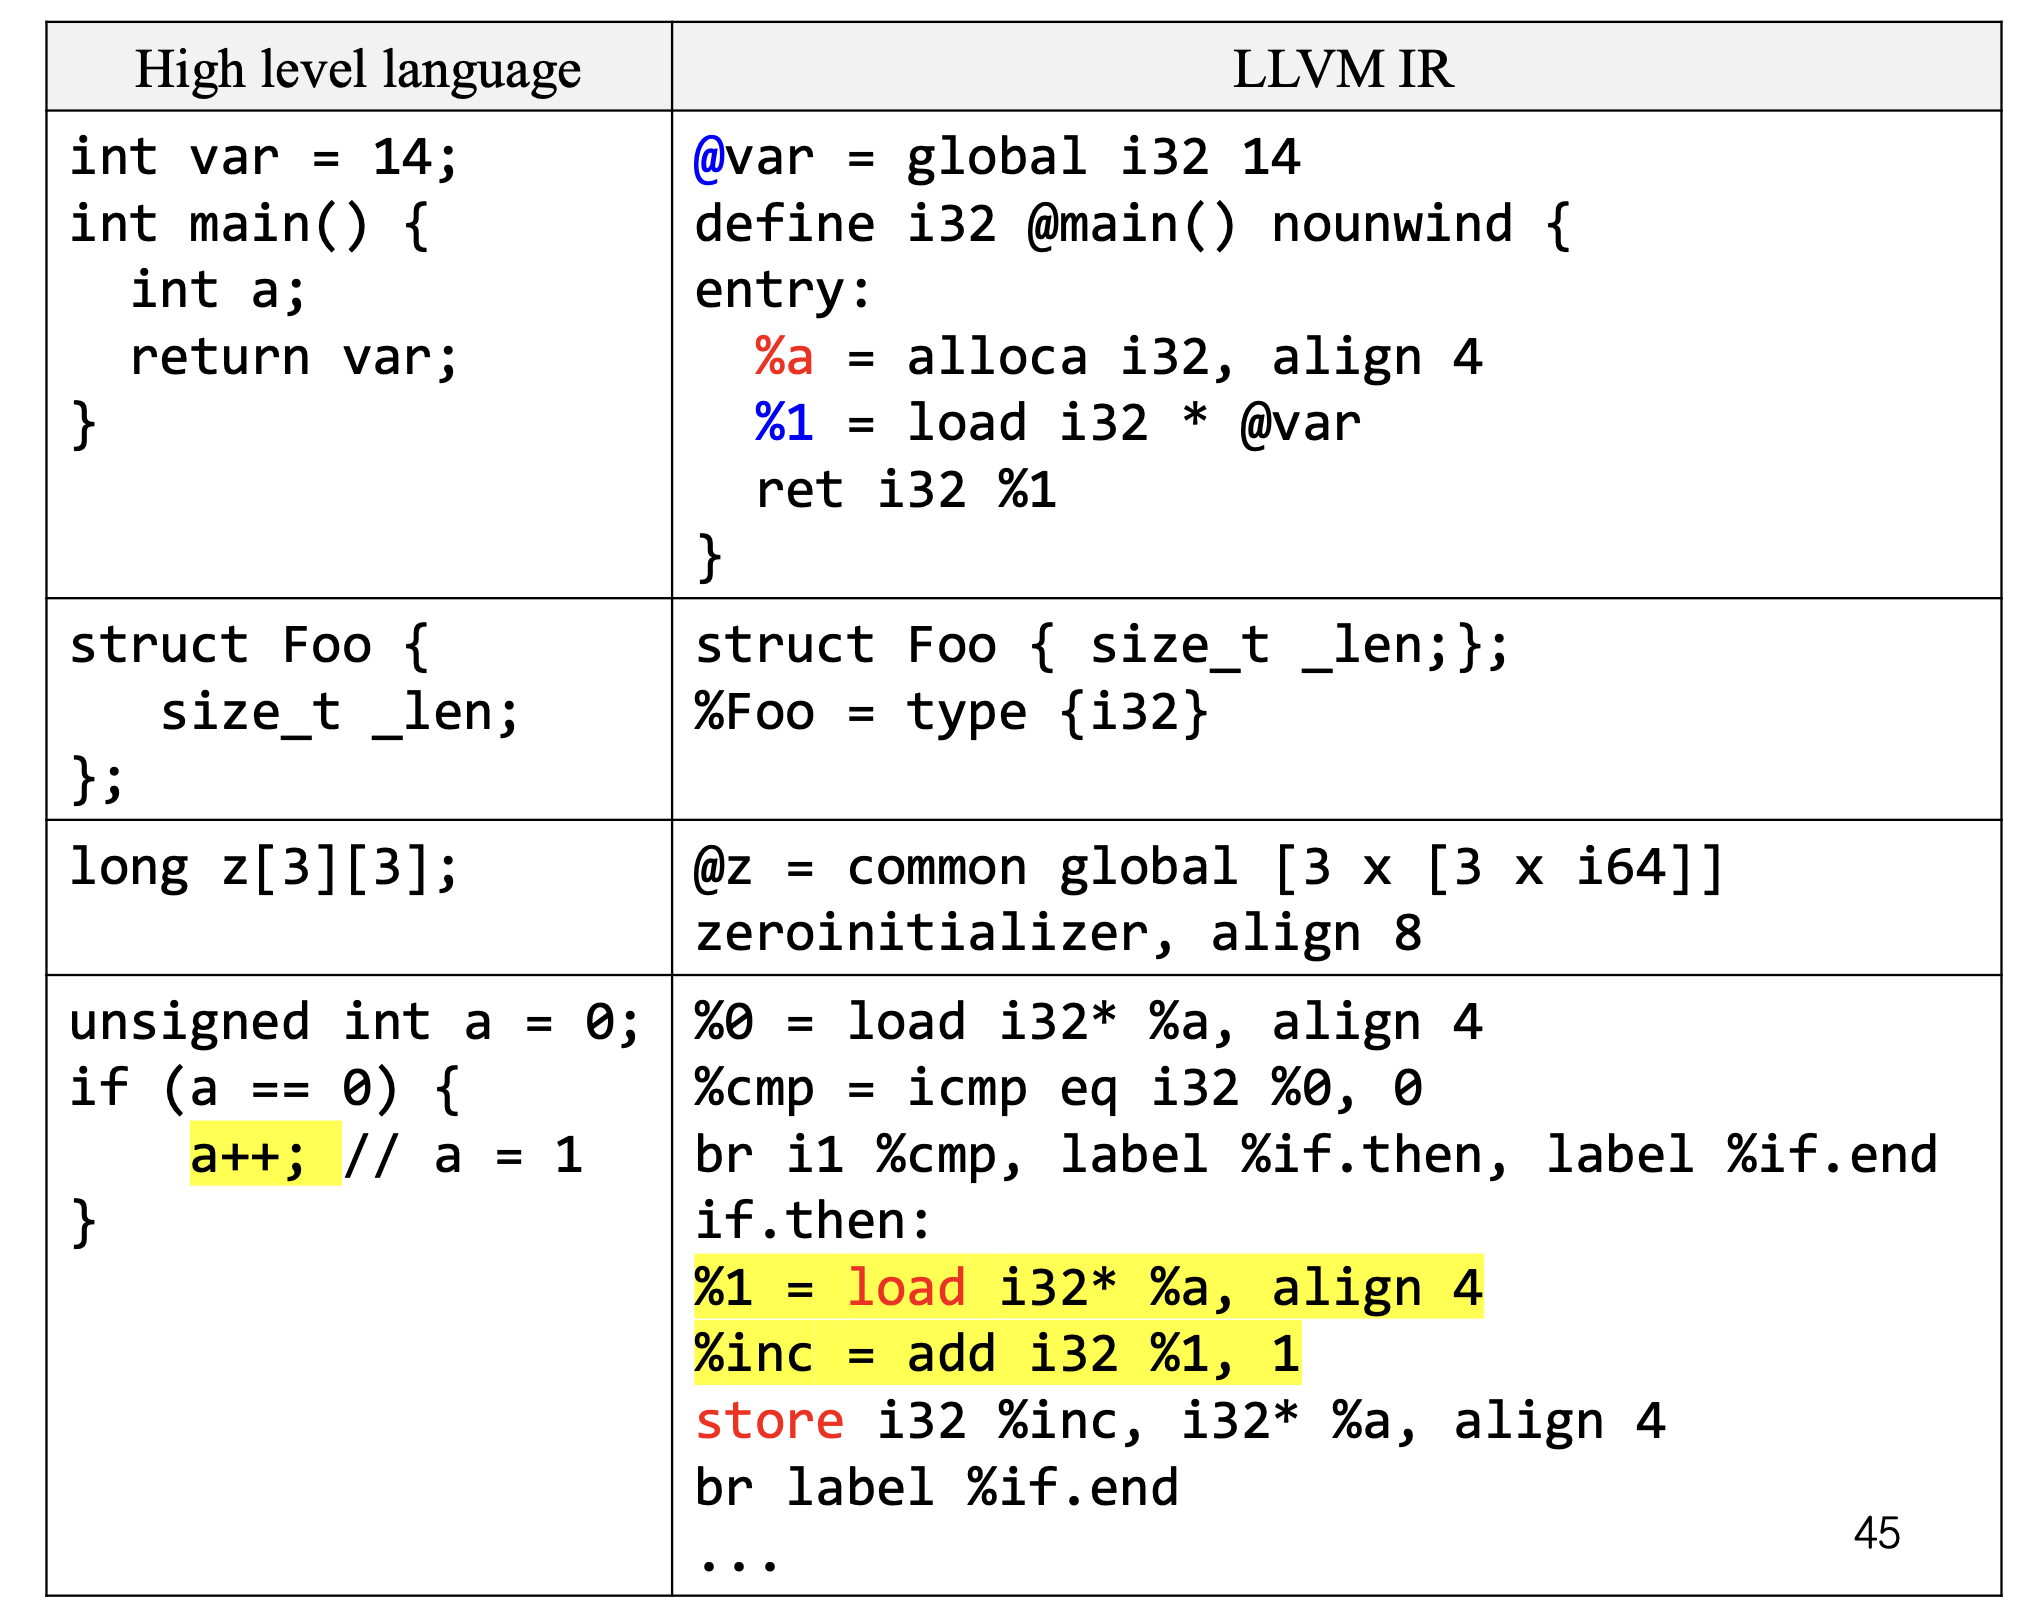Click 'define i32 @main() nounwind {' line
Viewport: 2026px width, 1616px height.
(x=1132, y=225)
